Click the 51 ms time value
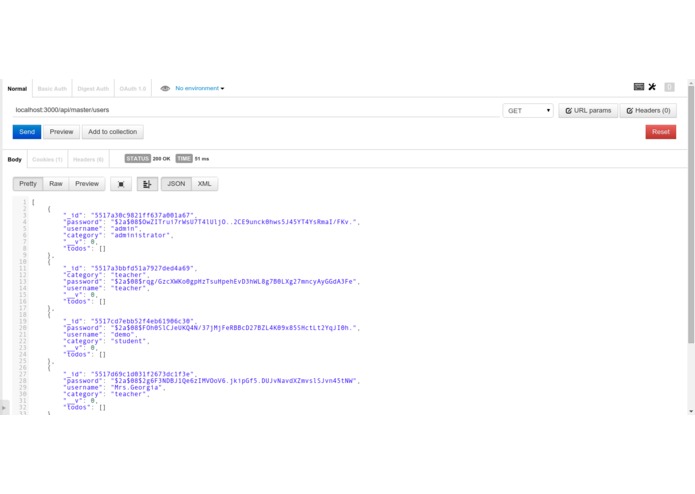Screen dimensions: 695x494 [202, 159]
